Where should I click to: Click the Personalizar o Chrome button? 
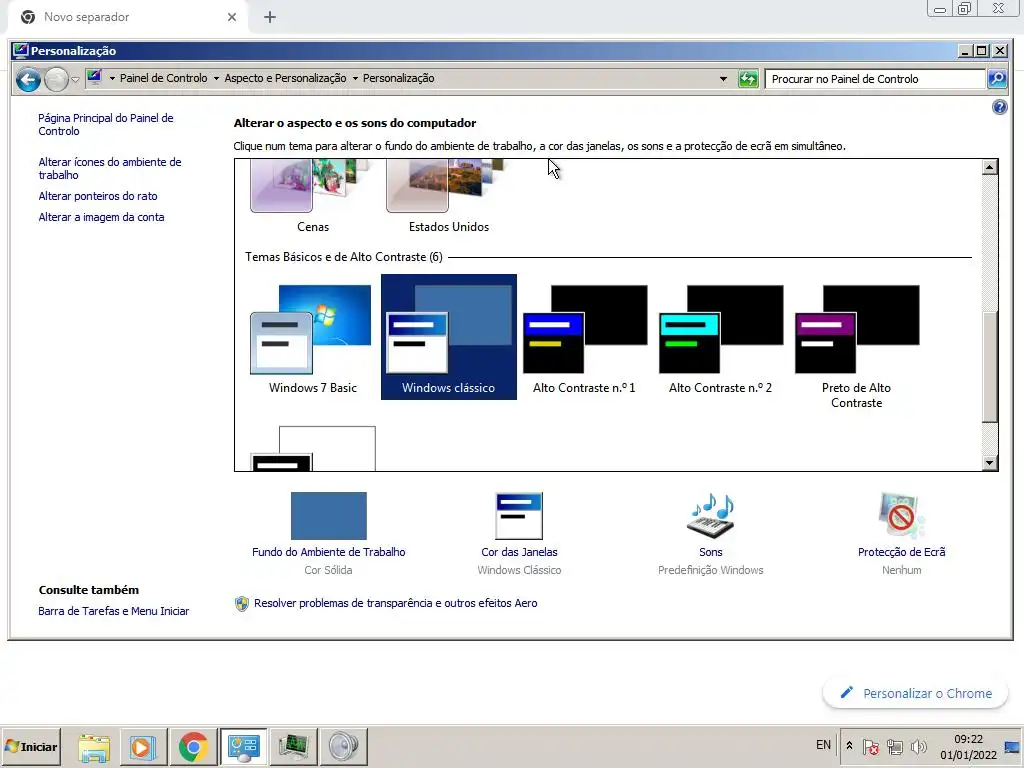[916, 694]
